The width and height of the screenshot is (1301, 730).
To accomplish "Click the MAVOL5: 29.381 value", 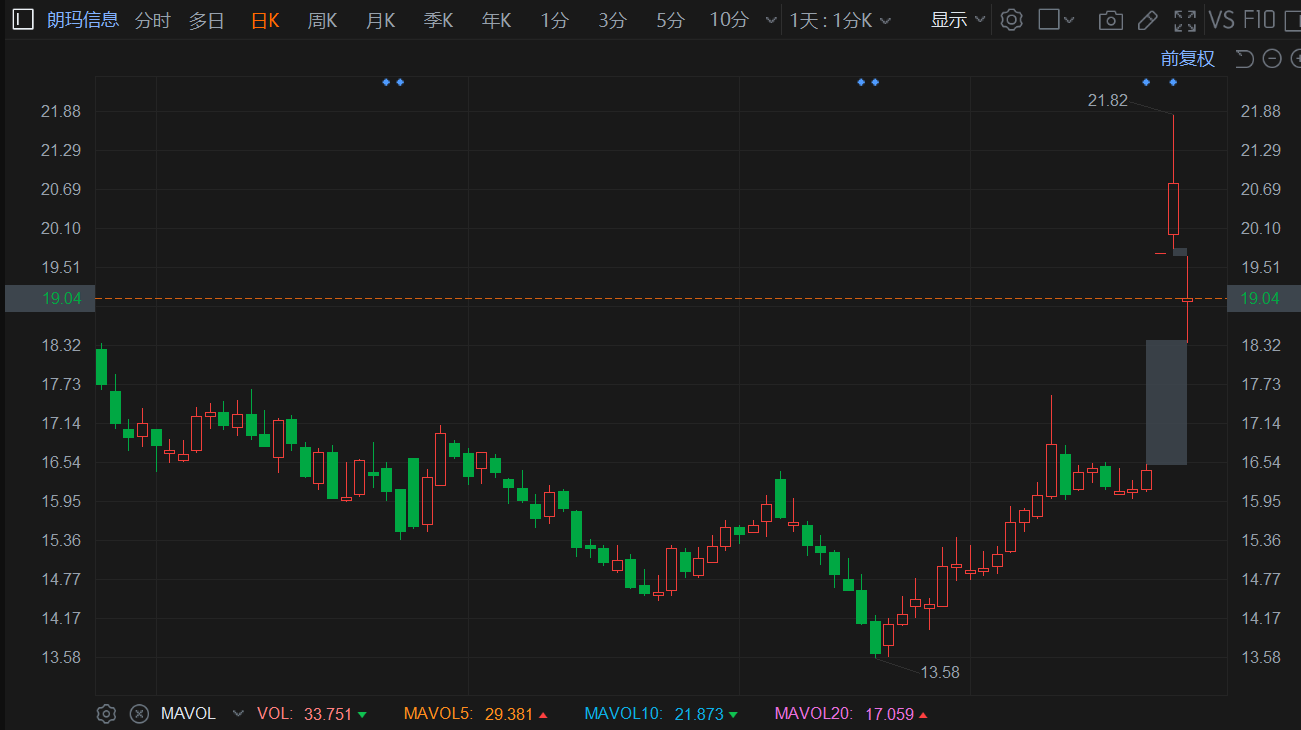I will click(475, 714).
